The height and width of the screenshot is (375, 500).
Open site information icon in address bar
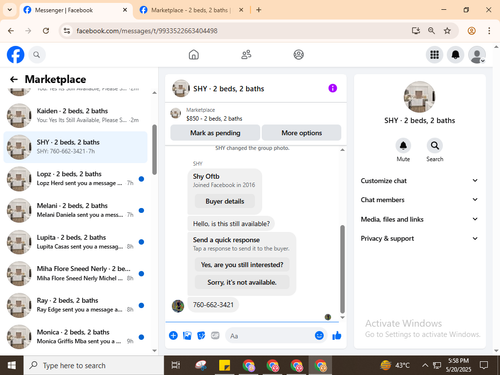(67, 31)
